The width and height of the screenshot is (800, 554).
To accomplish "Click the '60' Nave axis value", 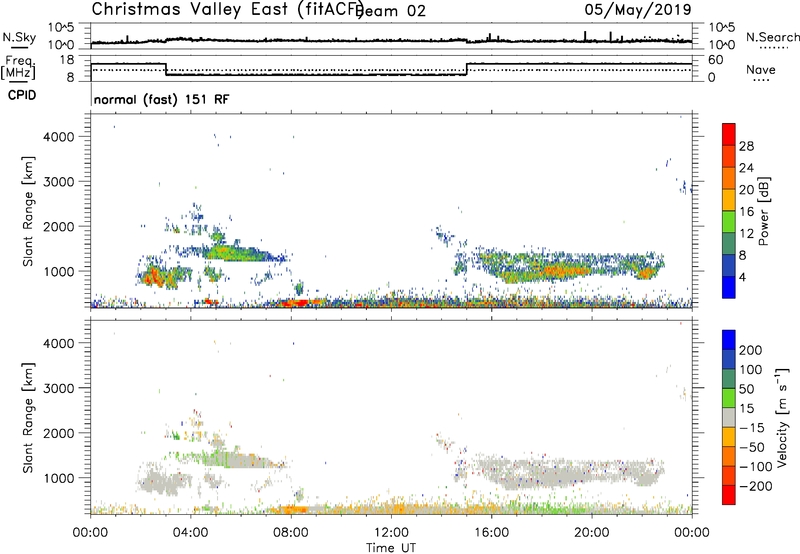I will click(x=716, y=60).
